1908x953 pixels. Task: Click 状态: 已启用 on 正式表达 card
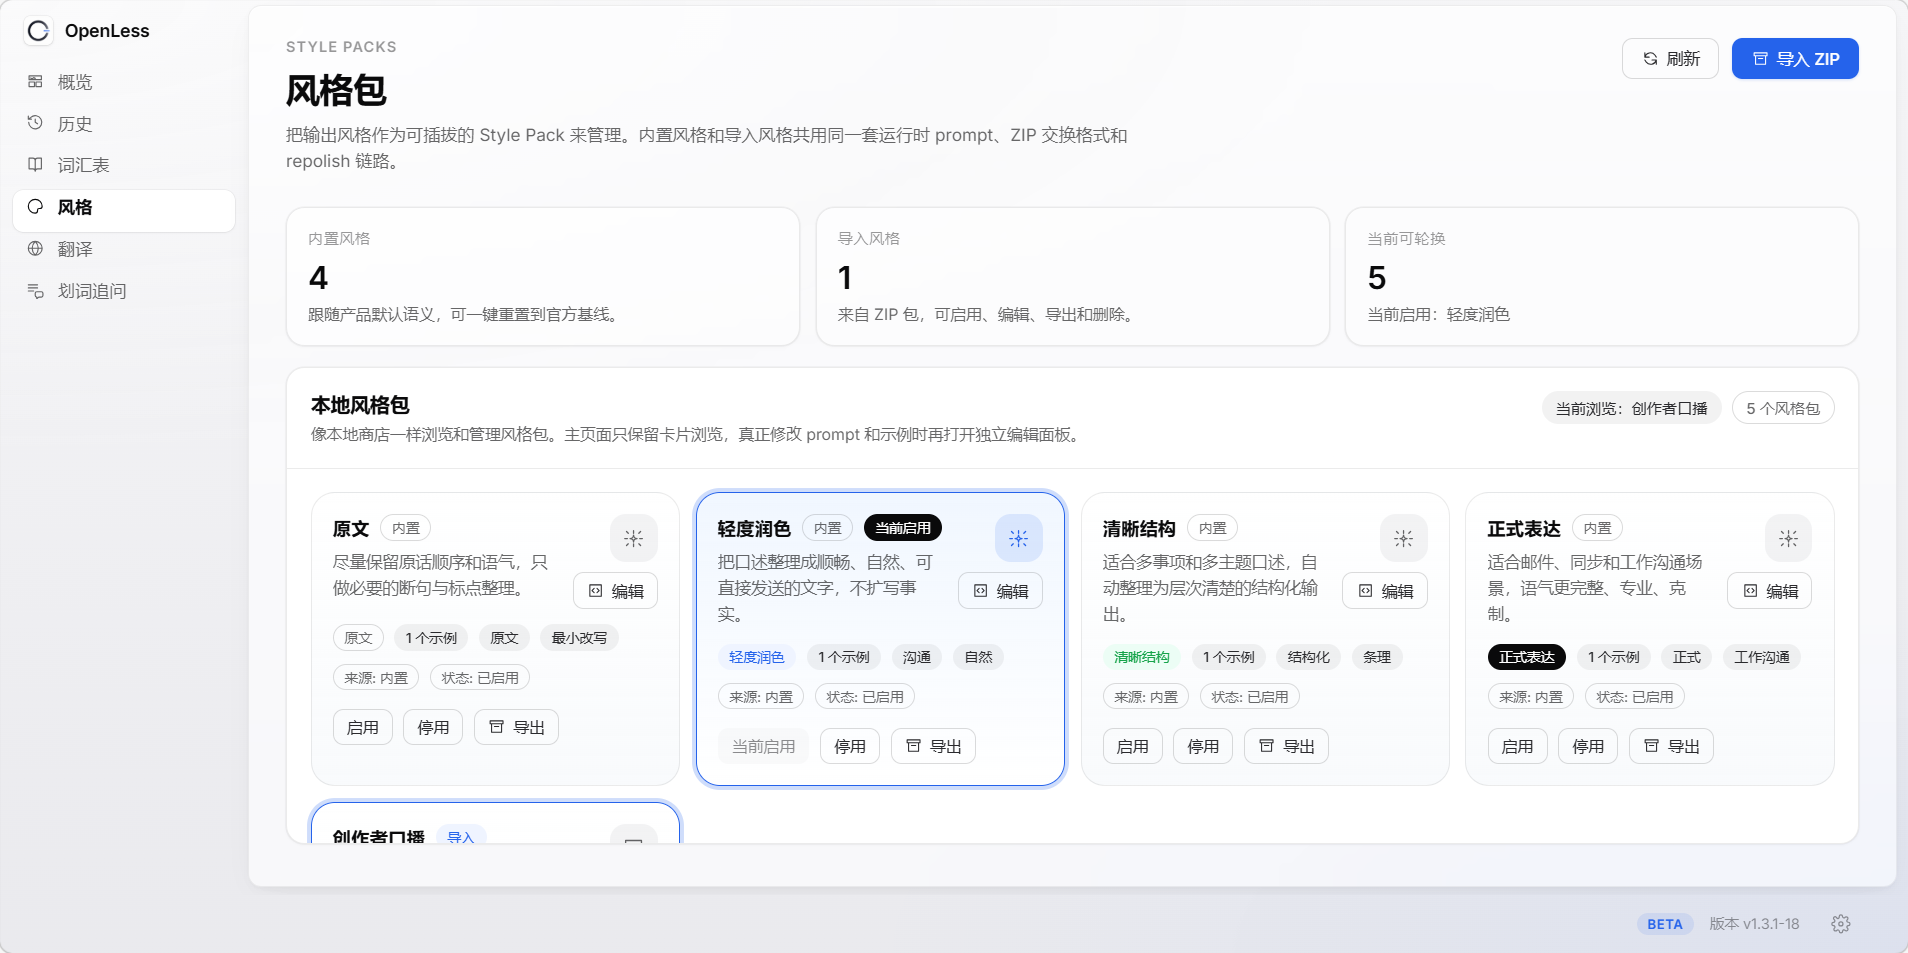point(1635,697)
